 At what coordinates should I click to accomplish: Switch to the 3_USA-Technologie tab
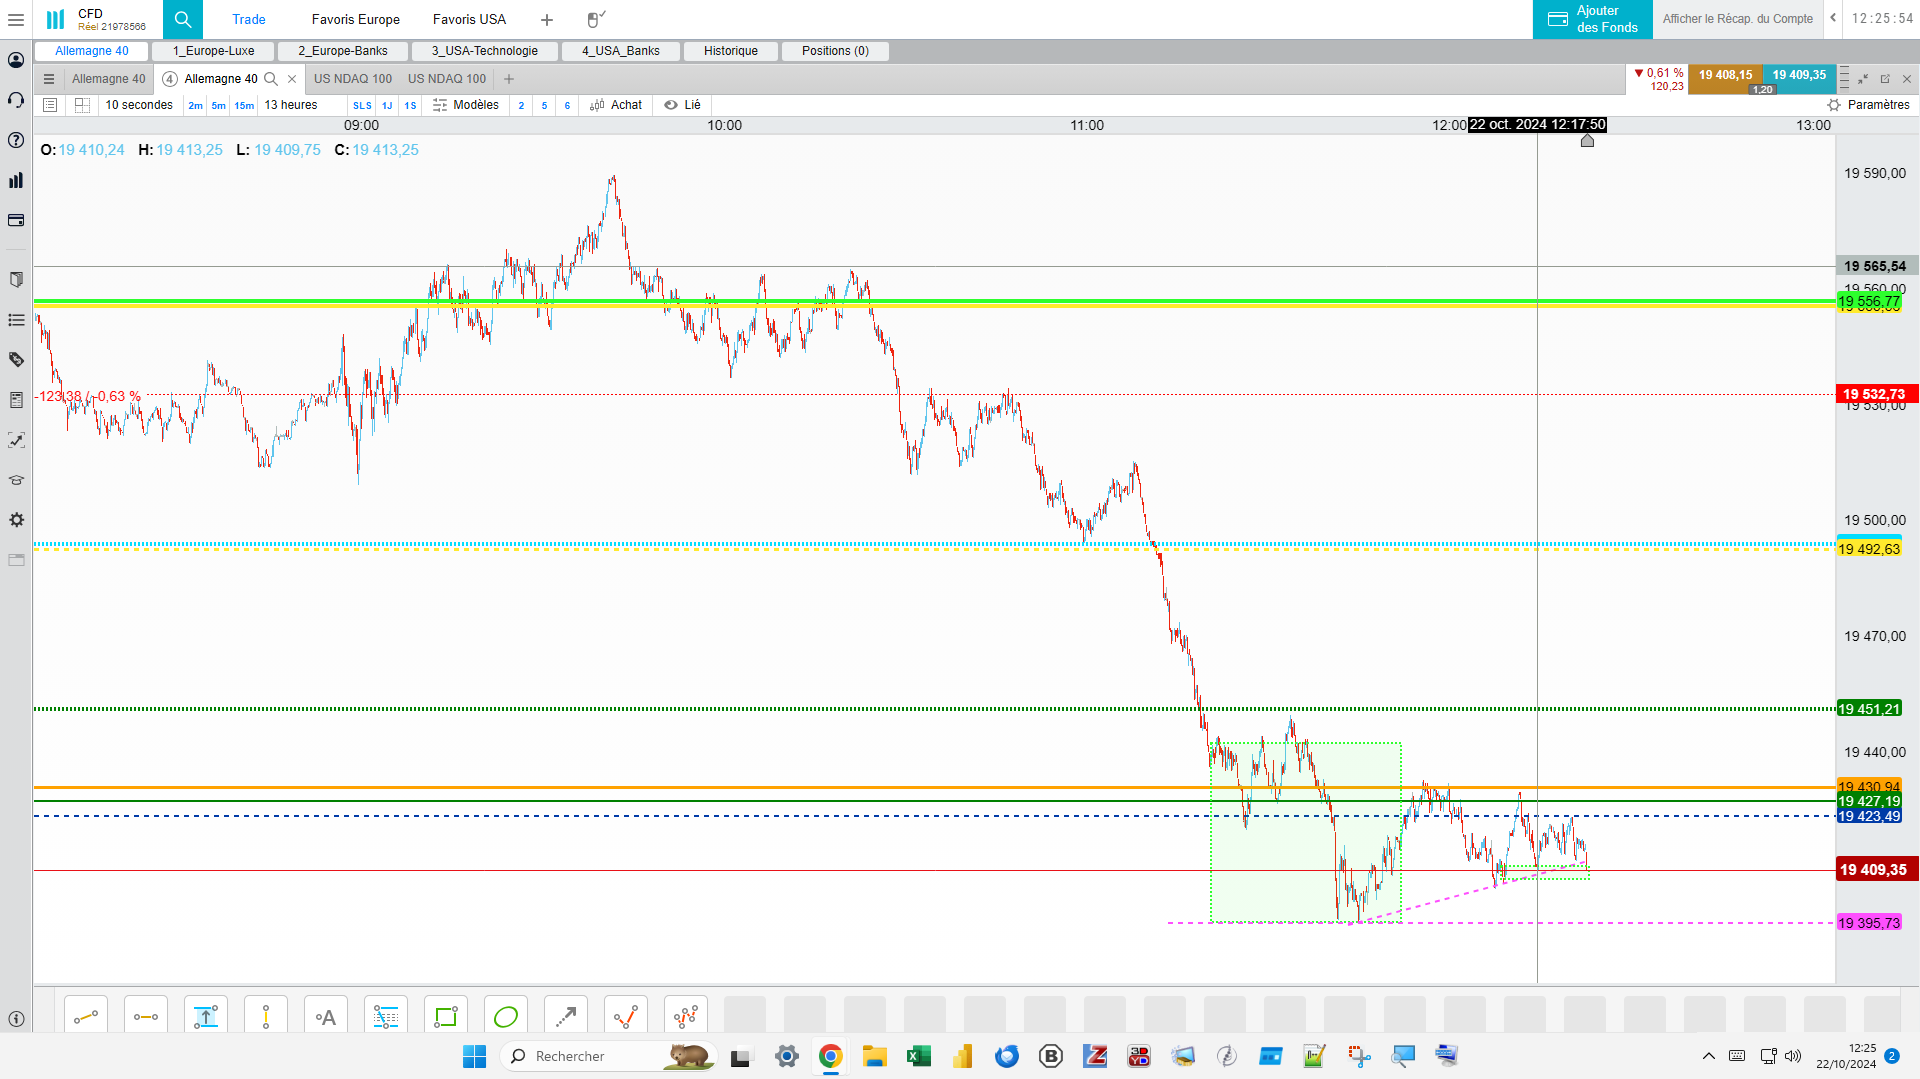click(x=485, y=51)
